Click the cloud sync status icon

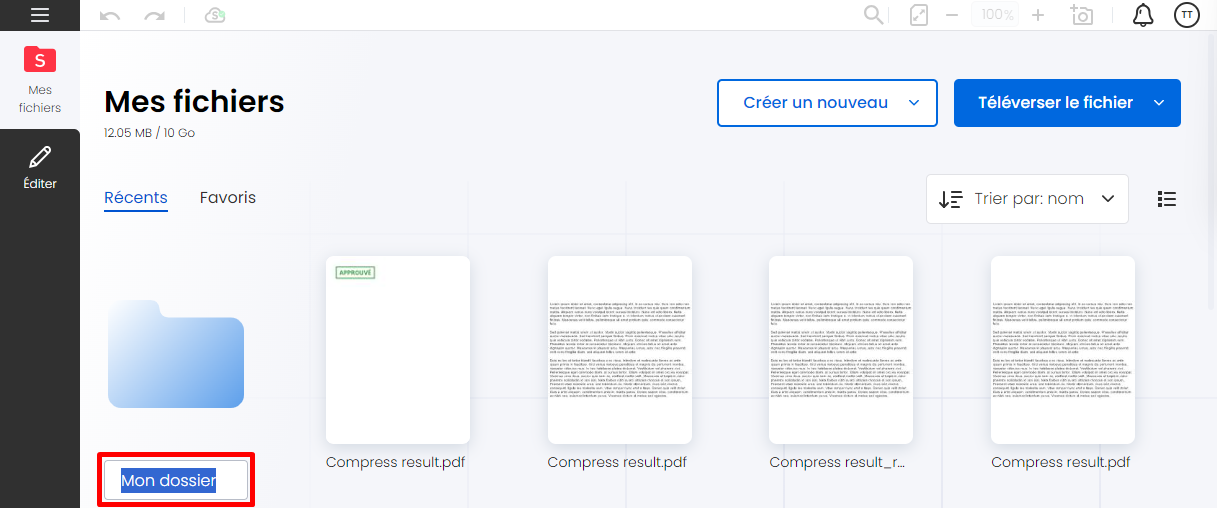pyautogui.click(x=214, y=15)
